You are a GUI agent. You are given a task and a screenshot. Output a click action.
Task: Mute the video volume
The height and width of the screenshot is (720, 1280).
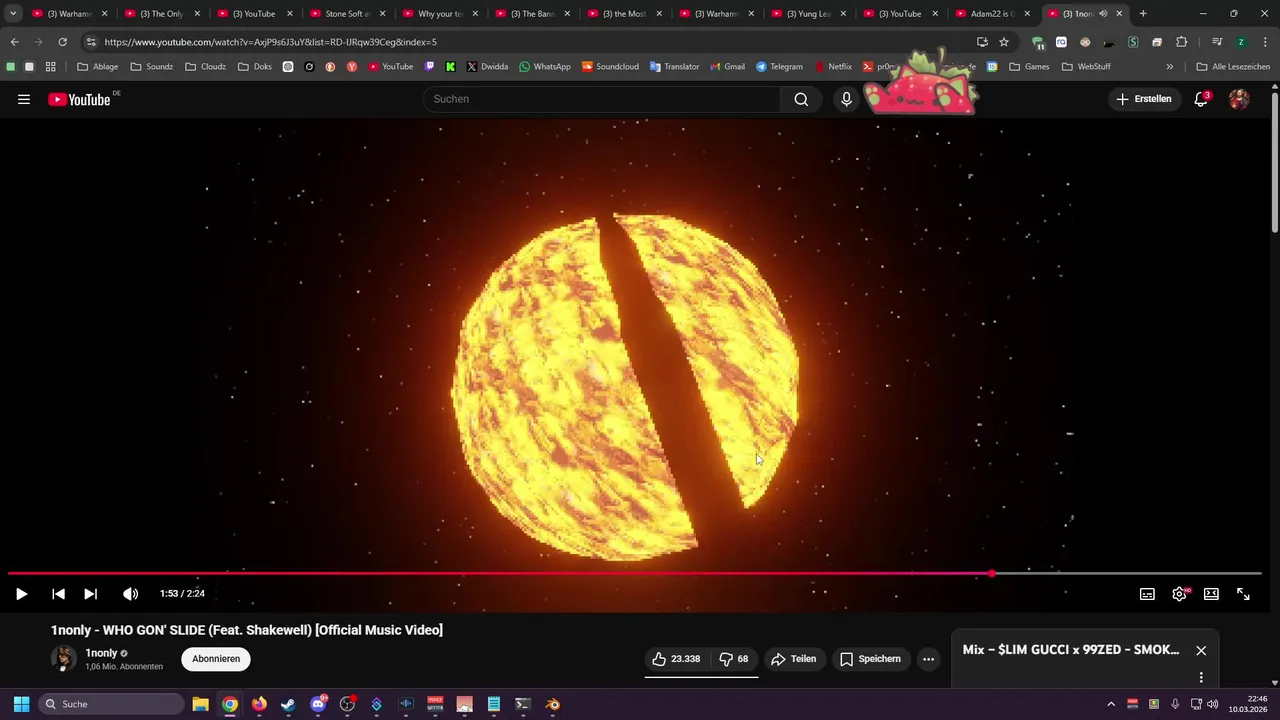(x=130, y=594)
